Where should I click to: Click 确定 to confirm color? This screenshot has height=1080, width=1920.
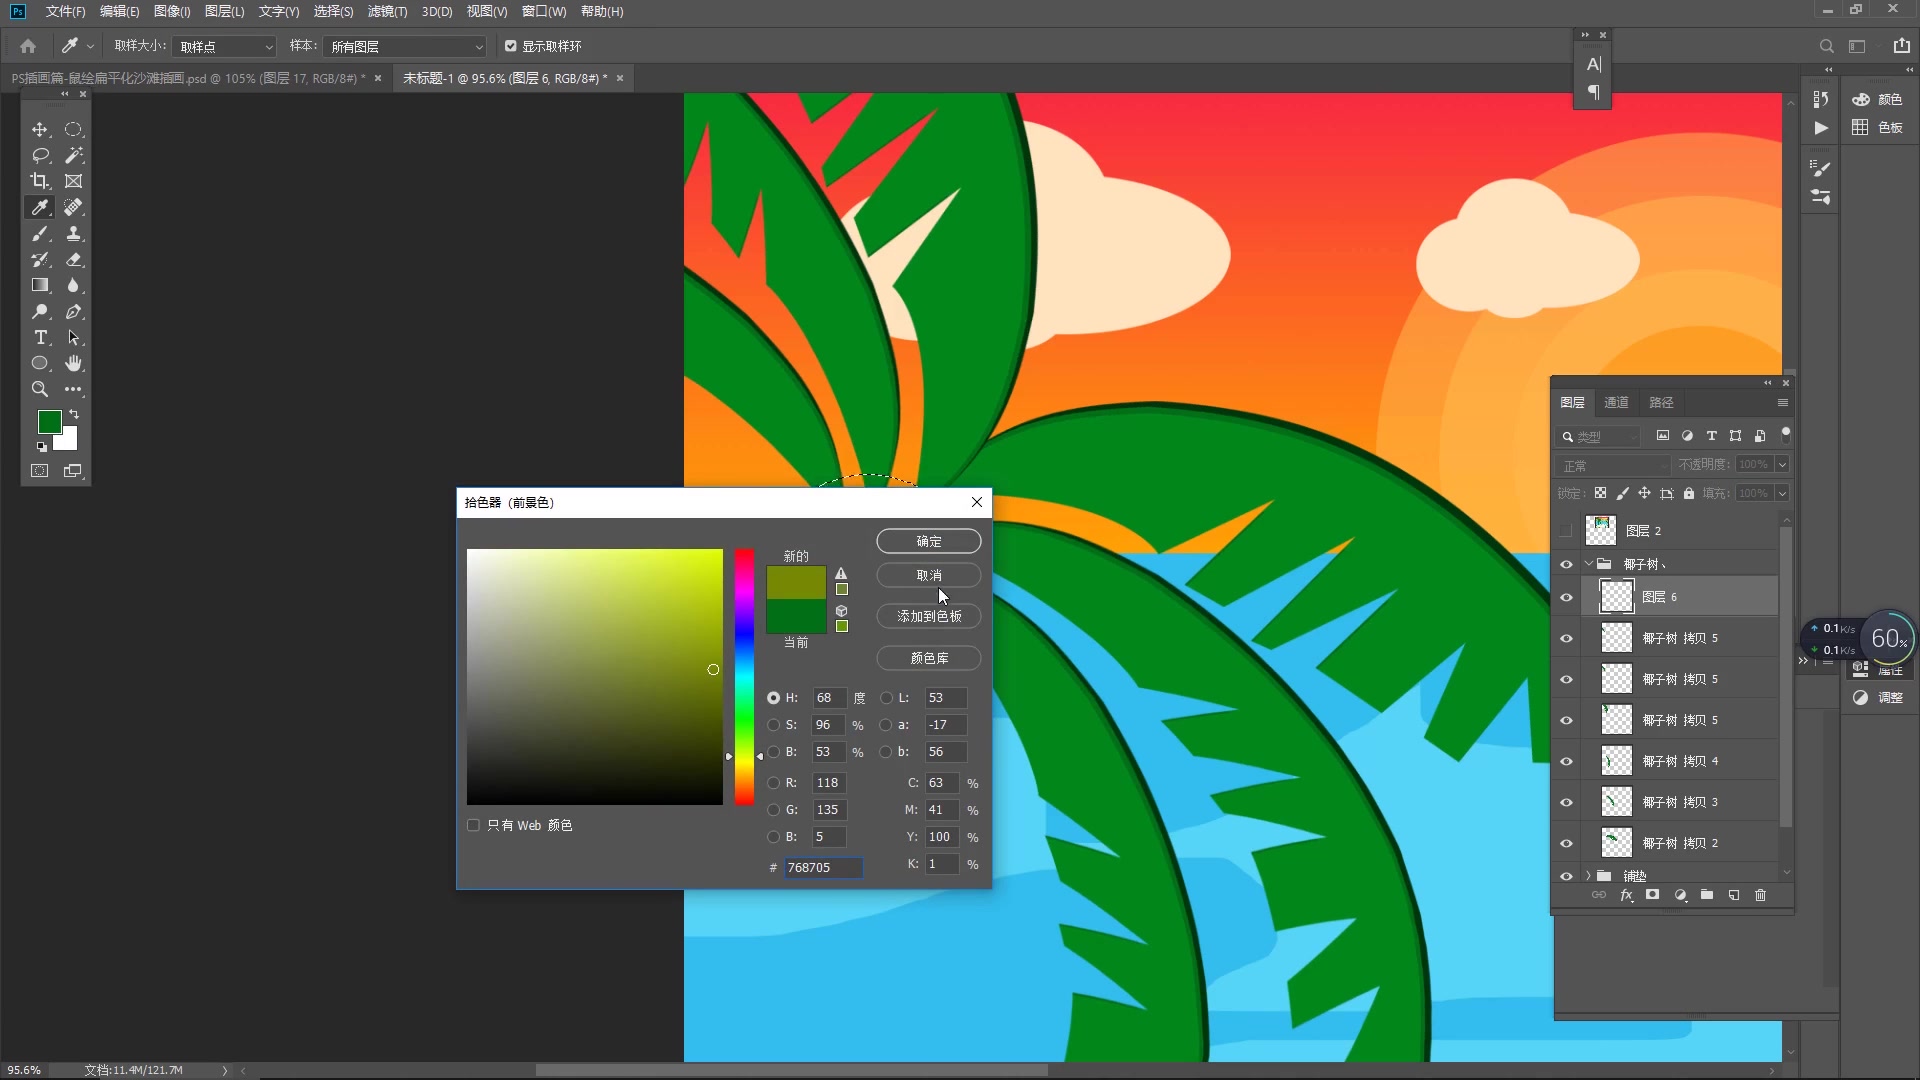[927, 541]
